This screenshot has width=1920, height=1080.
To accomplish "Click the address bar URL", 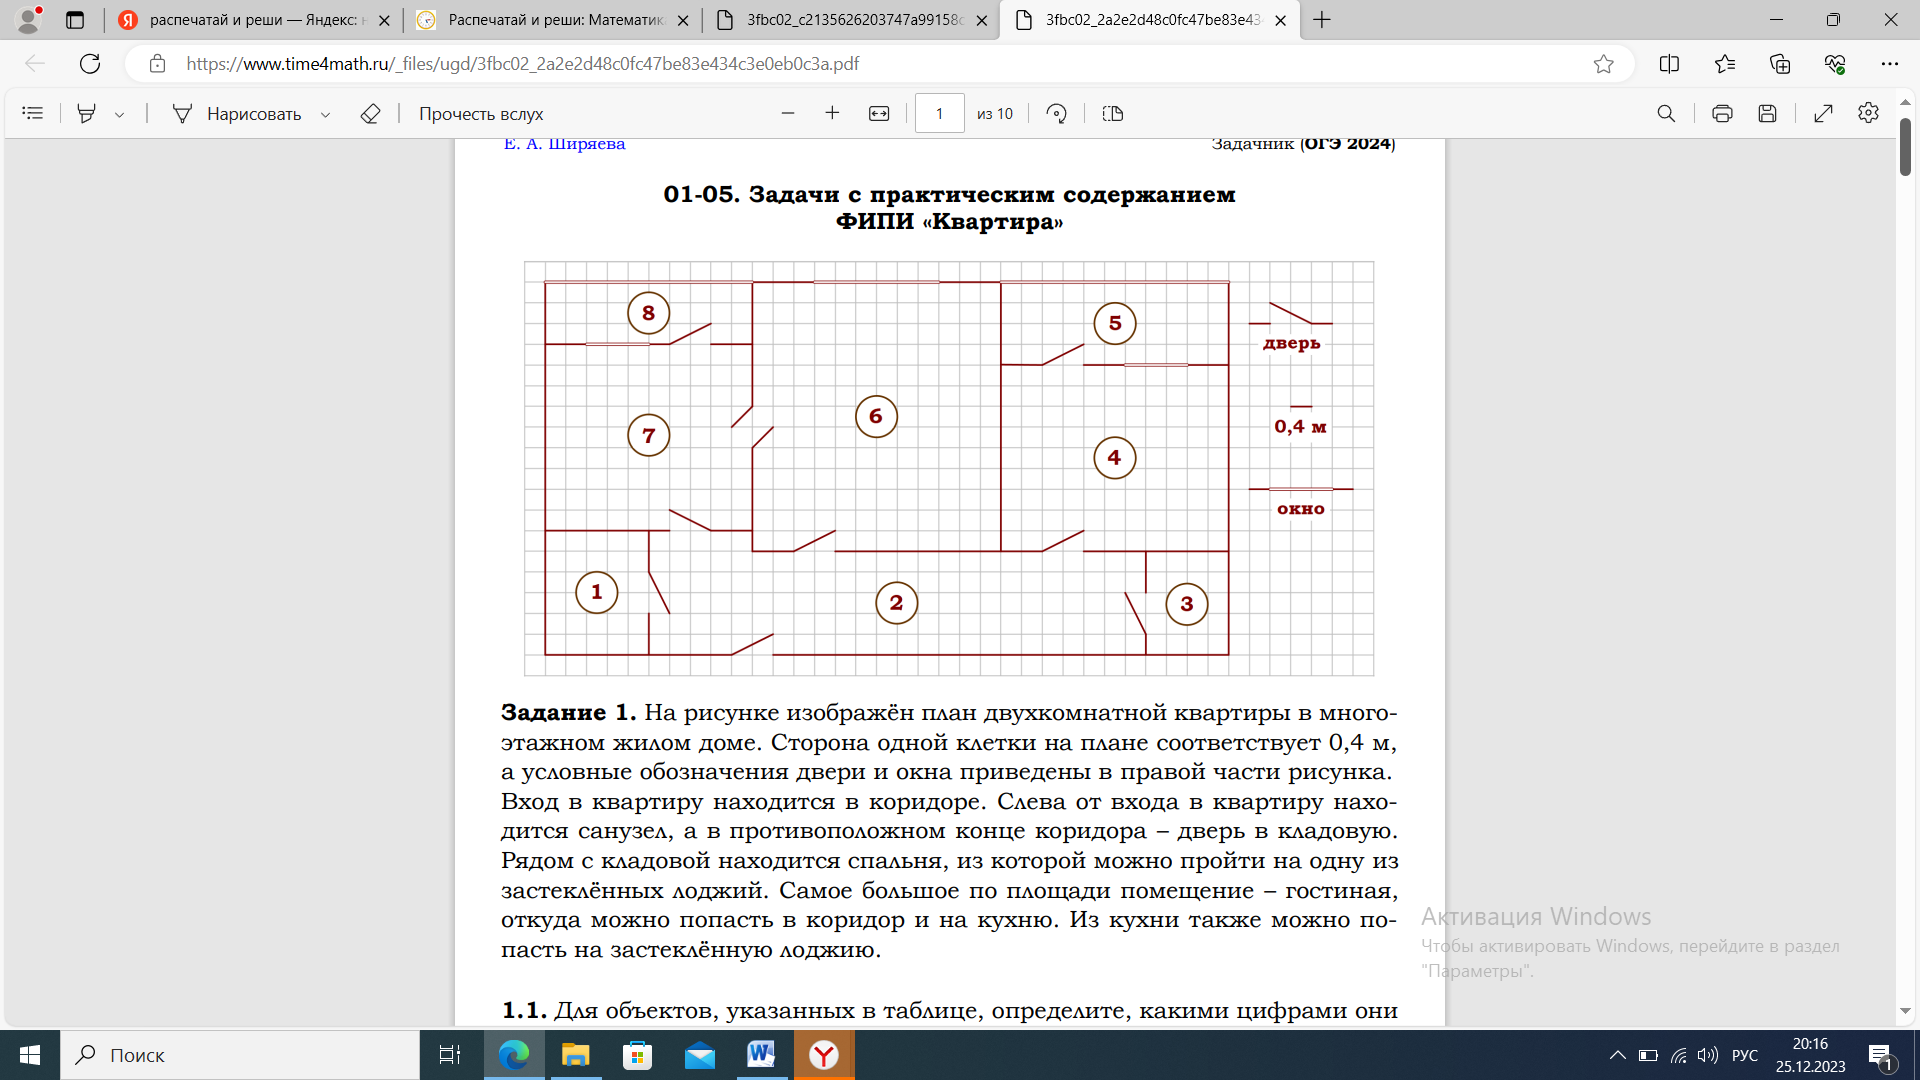I will point(522,63).
